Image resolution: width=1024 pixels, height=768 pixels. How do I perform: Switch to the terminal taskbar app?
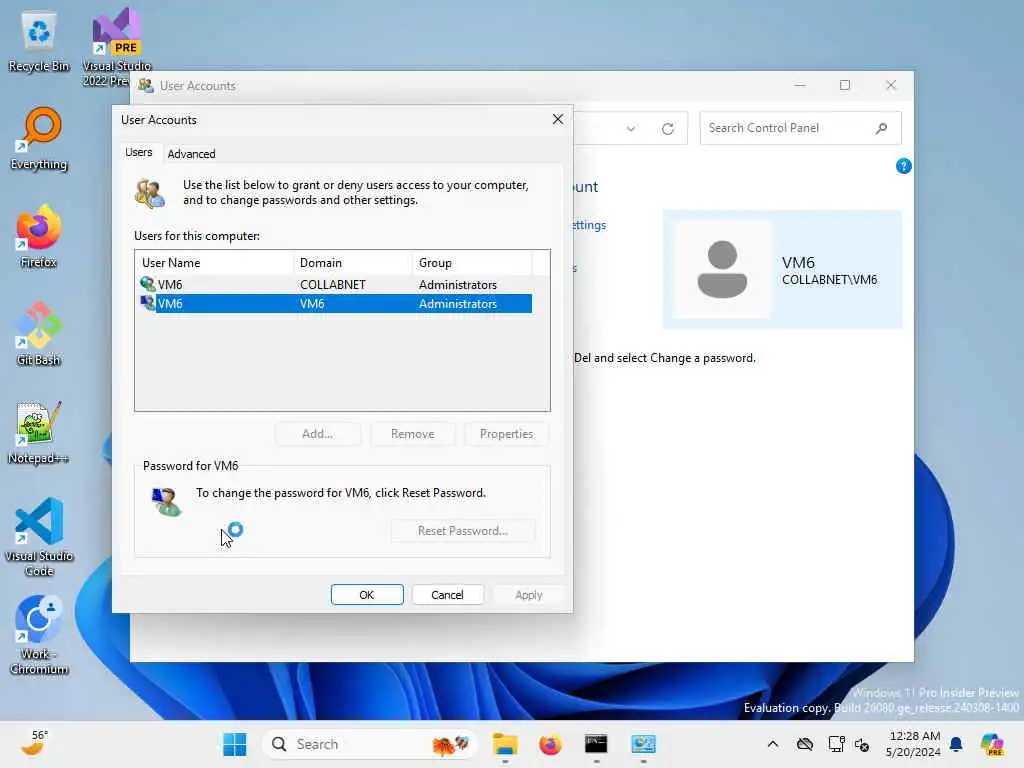click(x=596, y=744)
